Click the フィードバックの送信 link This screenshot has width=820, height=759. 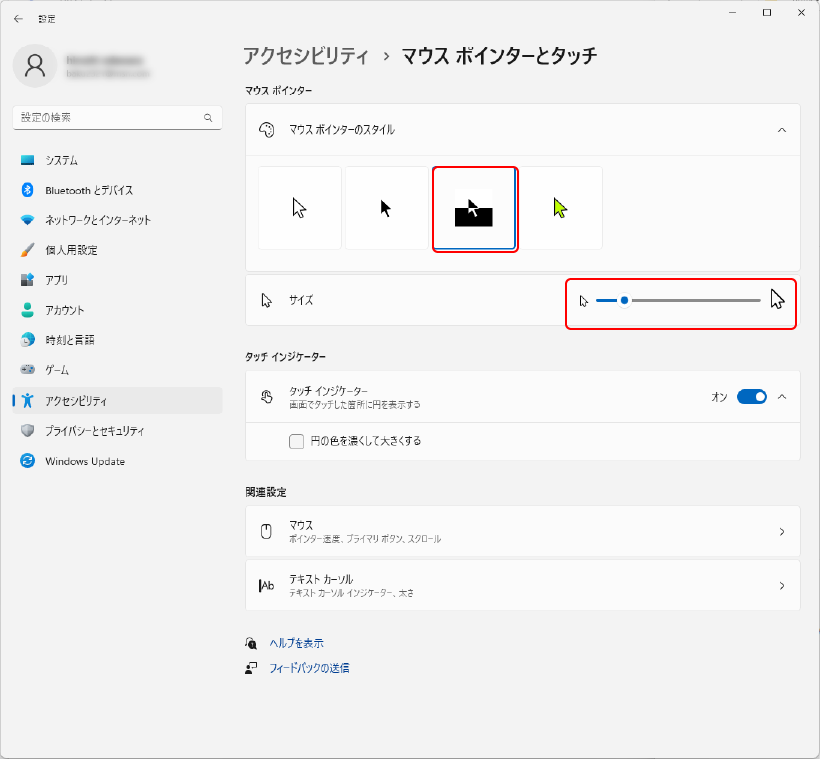pos(309,668)
